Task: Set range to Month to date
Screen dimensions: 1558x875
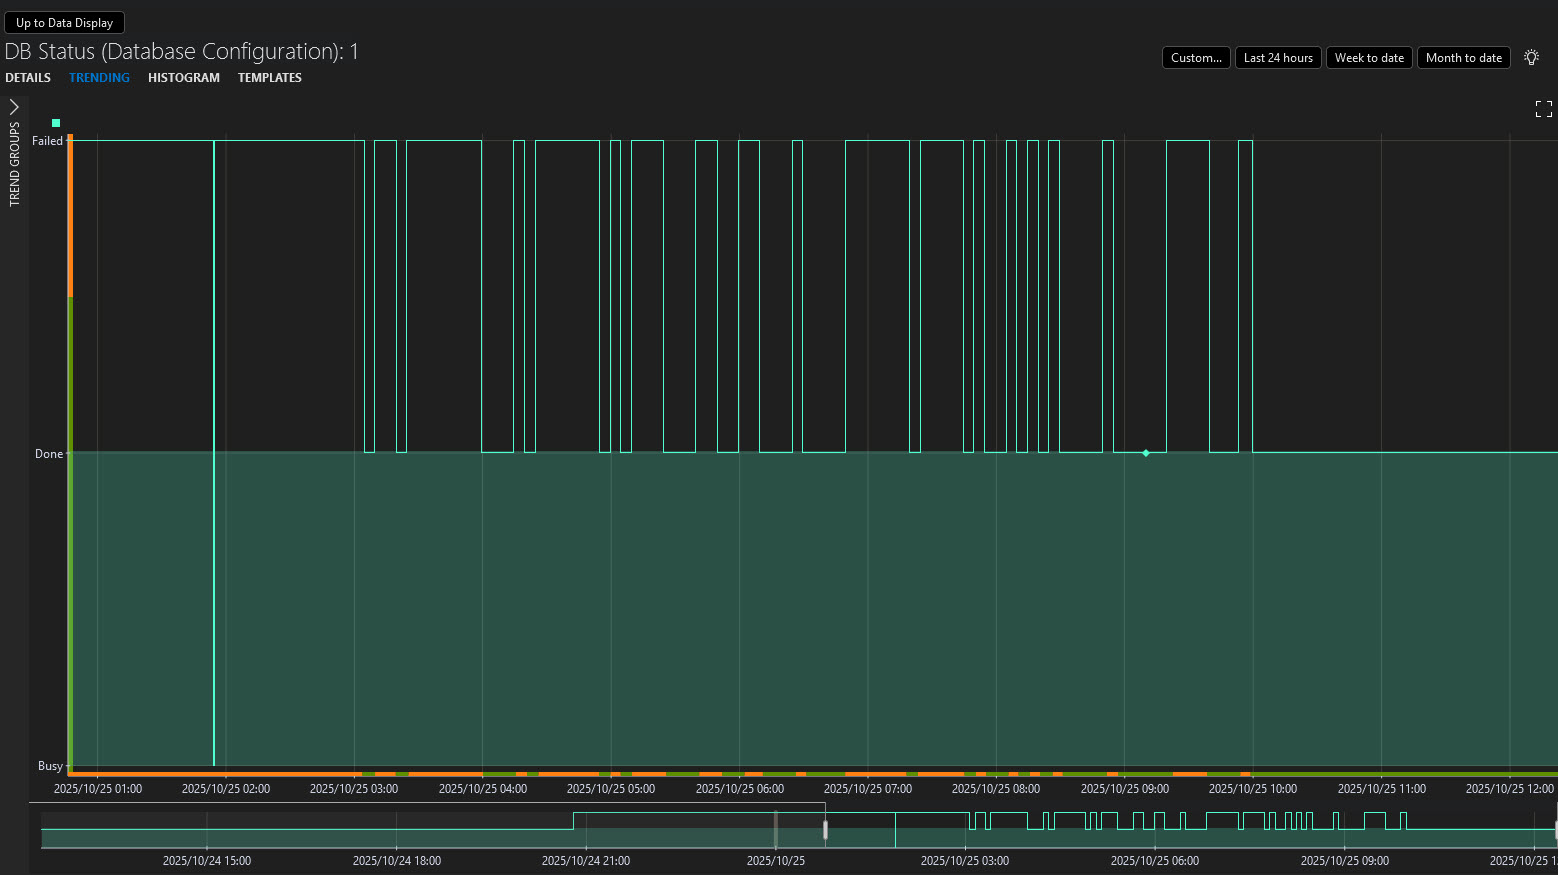Action: [1463, 58]
